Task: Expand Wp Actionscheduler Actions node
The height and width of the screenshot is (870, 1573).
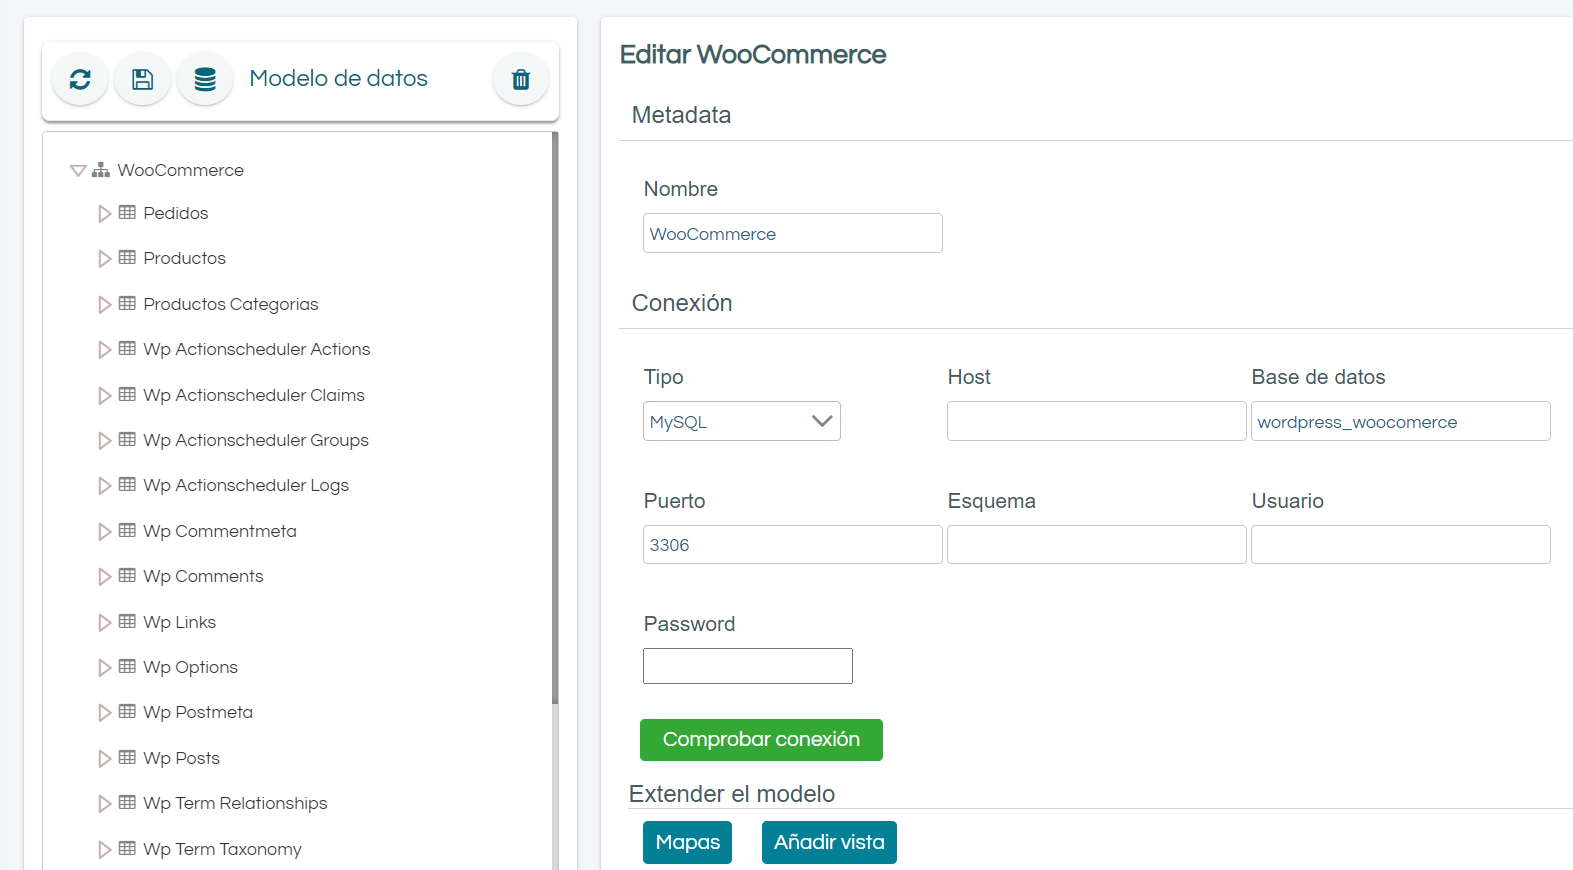Action: 104,349
